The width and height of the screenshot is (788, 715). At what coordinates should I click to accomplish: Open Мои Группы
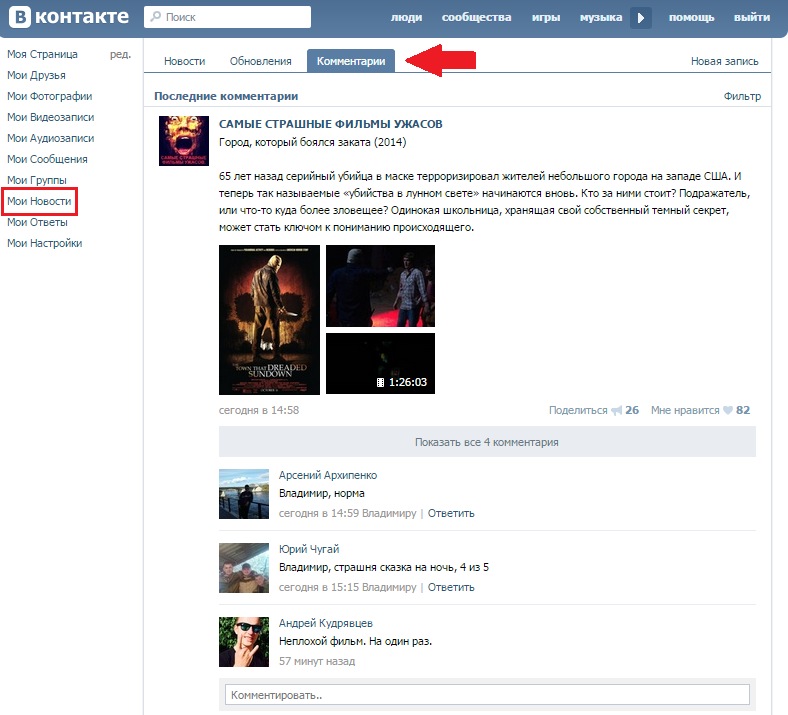point(37,180)
